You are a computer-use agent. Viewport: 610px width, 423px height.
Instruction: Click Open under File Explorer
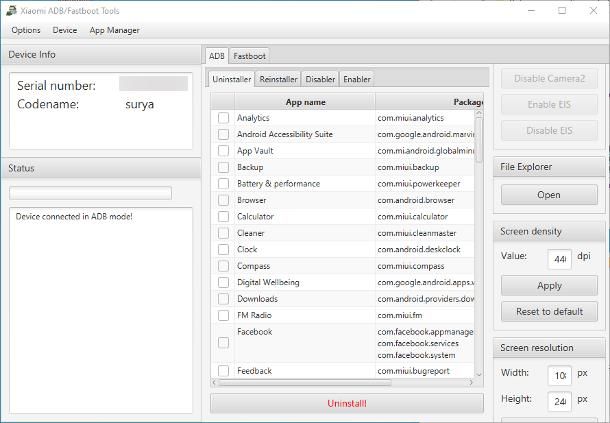(549, 195)
